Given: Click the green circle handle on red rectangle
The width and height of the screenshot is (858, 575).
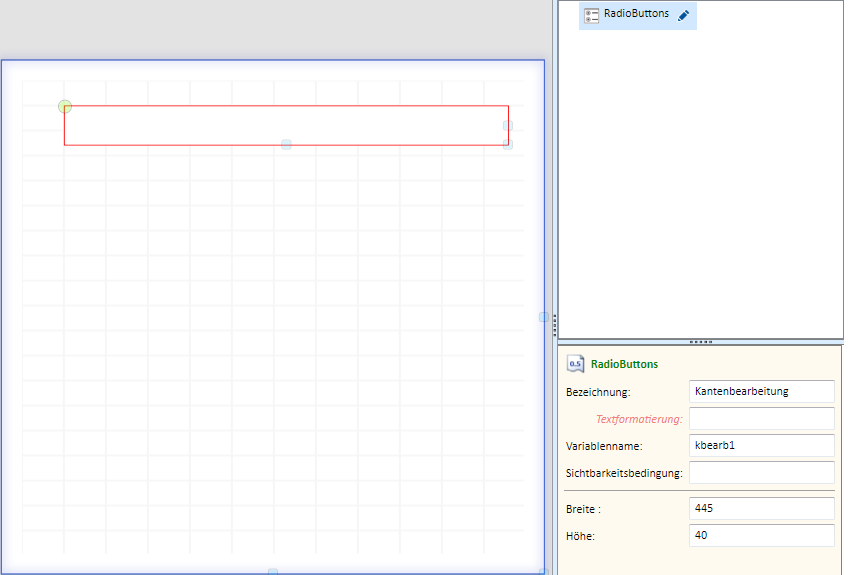Looking at the screenshot, I should (65, 106).
